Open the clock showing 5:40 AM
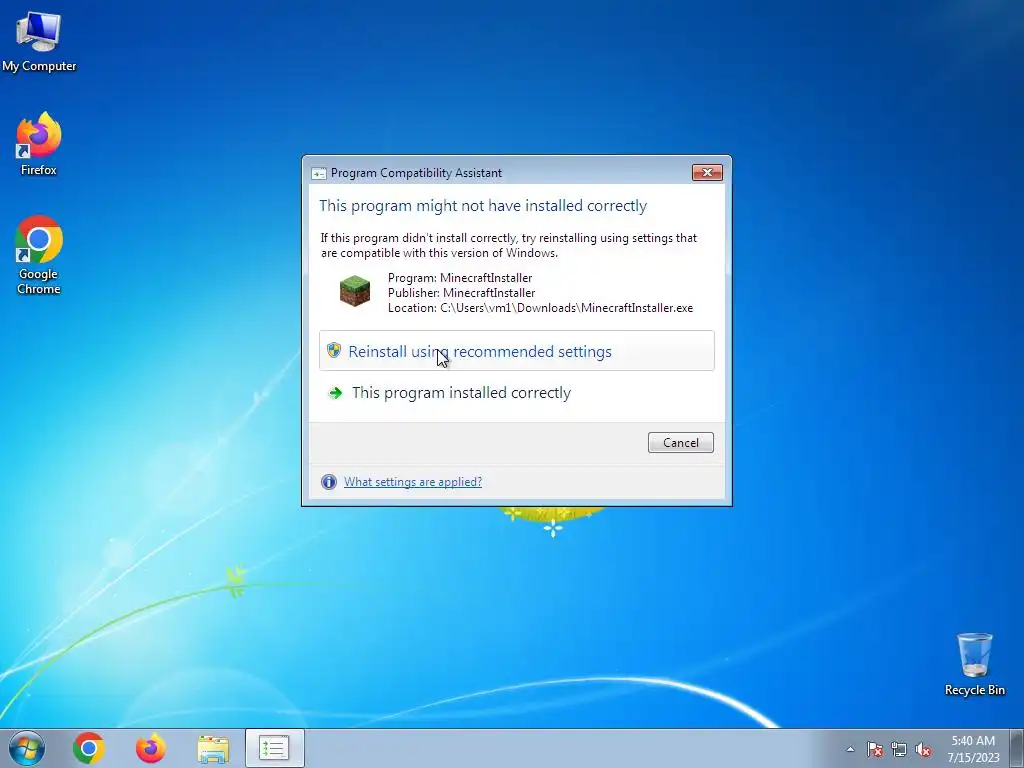 (973, 749)
